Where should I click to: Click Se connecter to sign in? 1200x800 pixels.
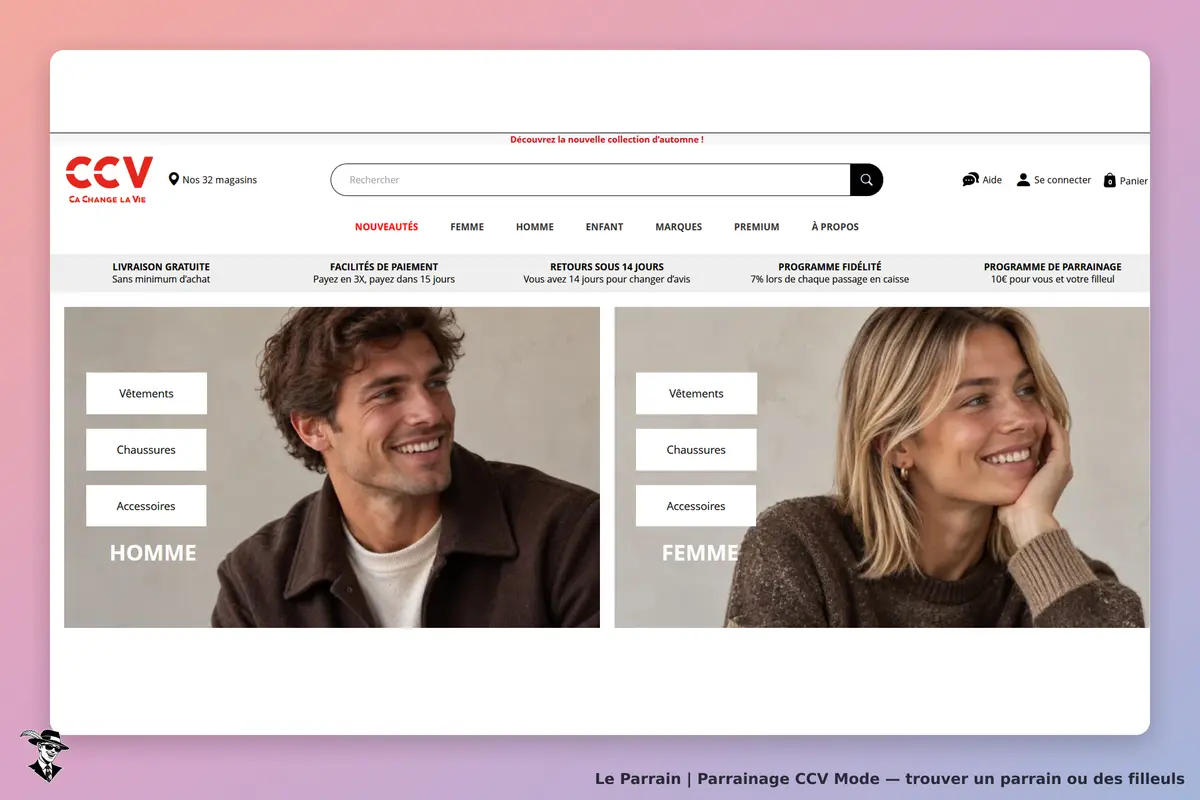point(1054,180)
